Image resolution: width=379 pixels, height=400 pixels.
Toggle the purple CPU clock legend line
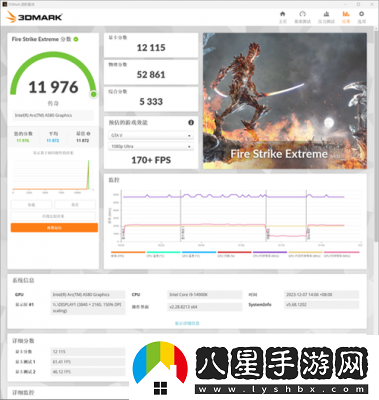(x=270, y=254)
